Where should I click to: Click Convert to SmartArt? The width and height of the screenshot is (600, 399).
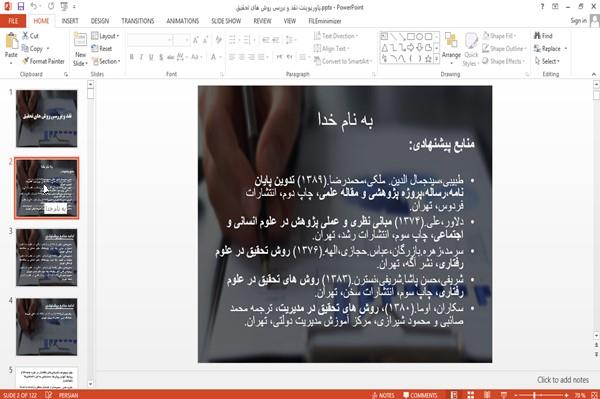(x=343, y=61)
